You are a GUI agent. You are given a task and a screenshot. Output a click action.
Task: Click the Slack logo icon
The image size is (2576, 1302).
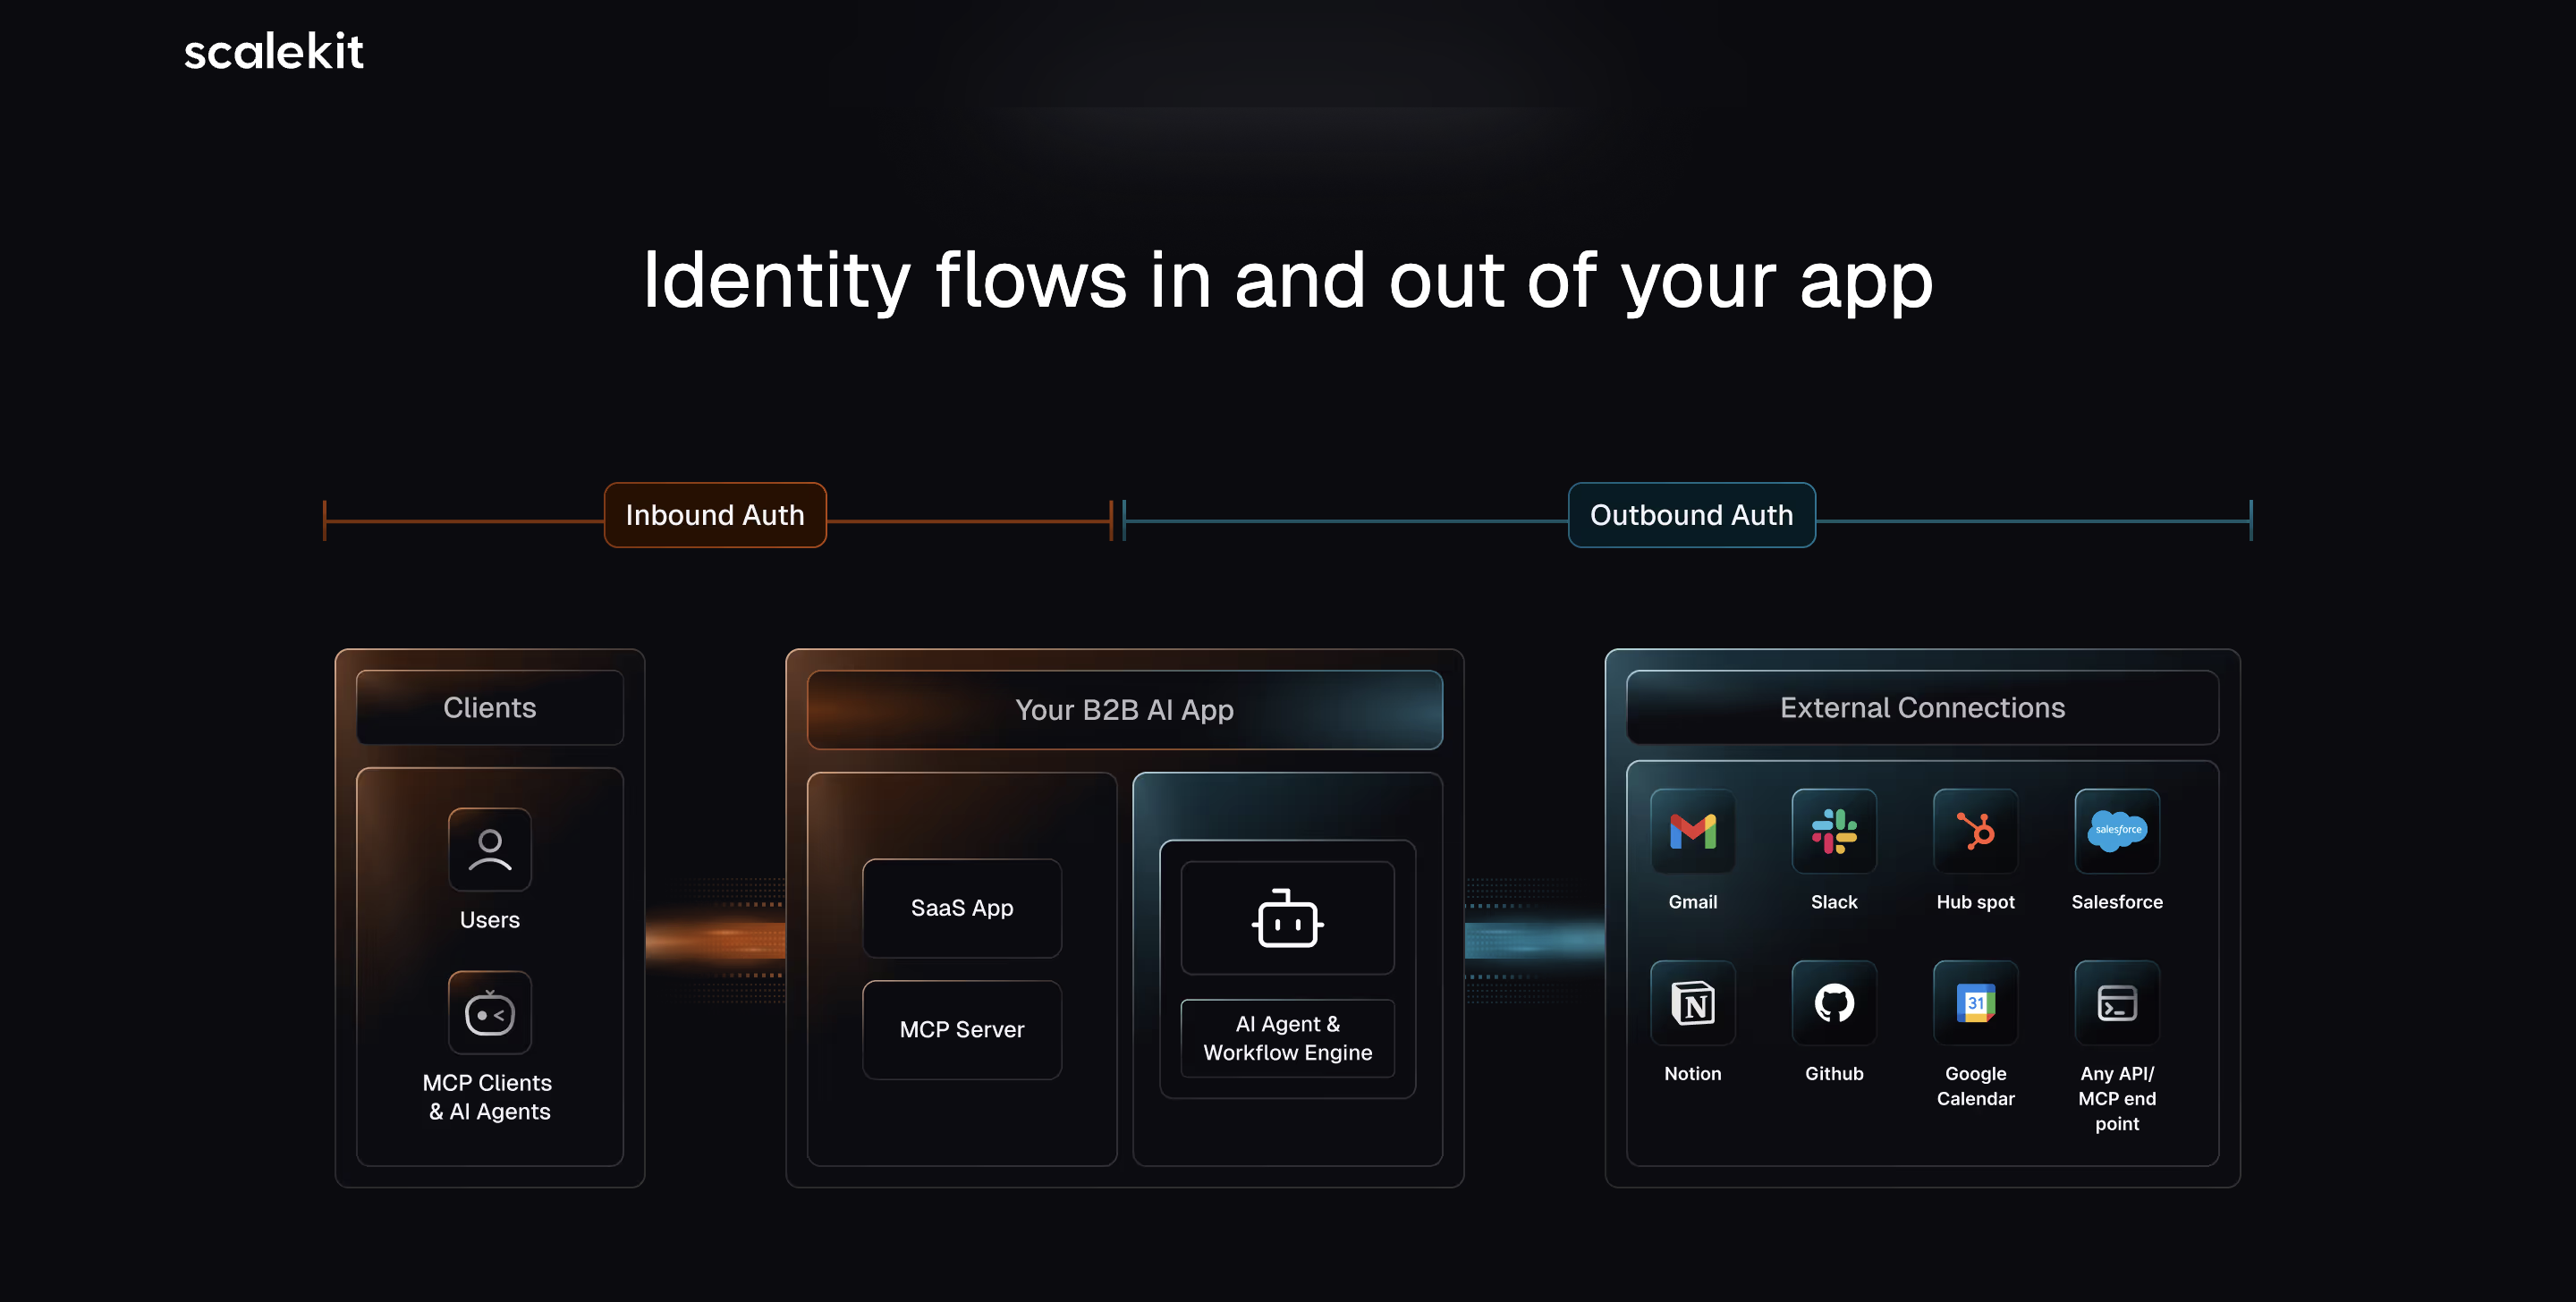point(1833,831)
